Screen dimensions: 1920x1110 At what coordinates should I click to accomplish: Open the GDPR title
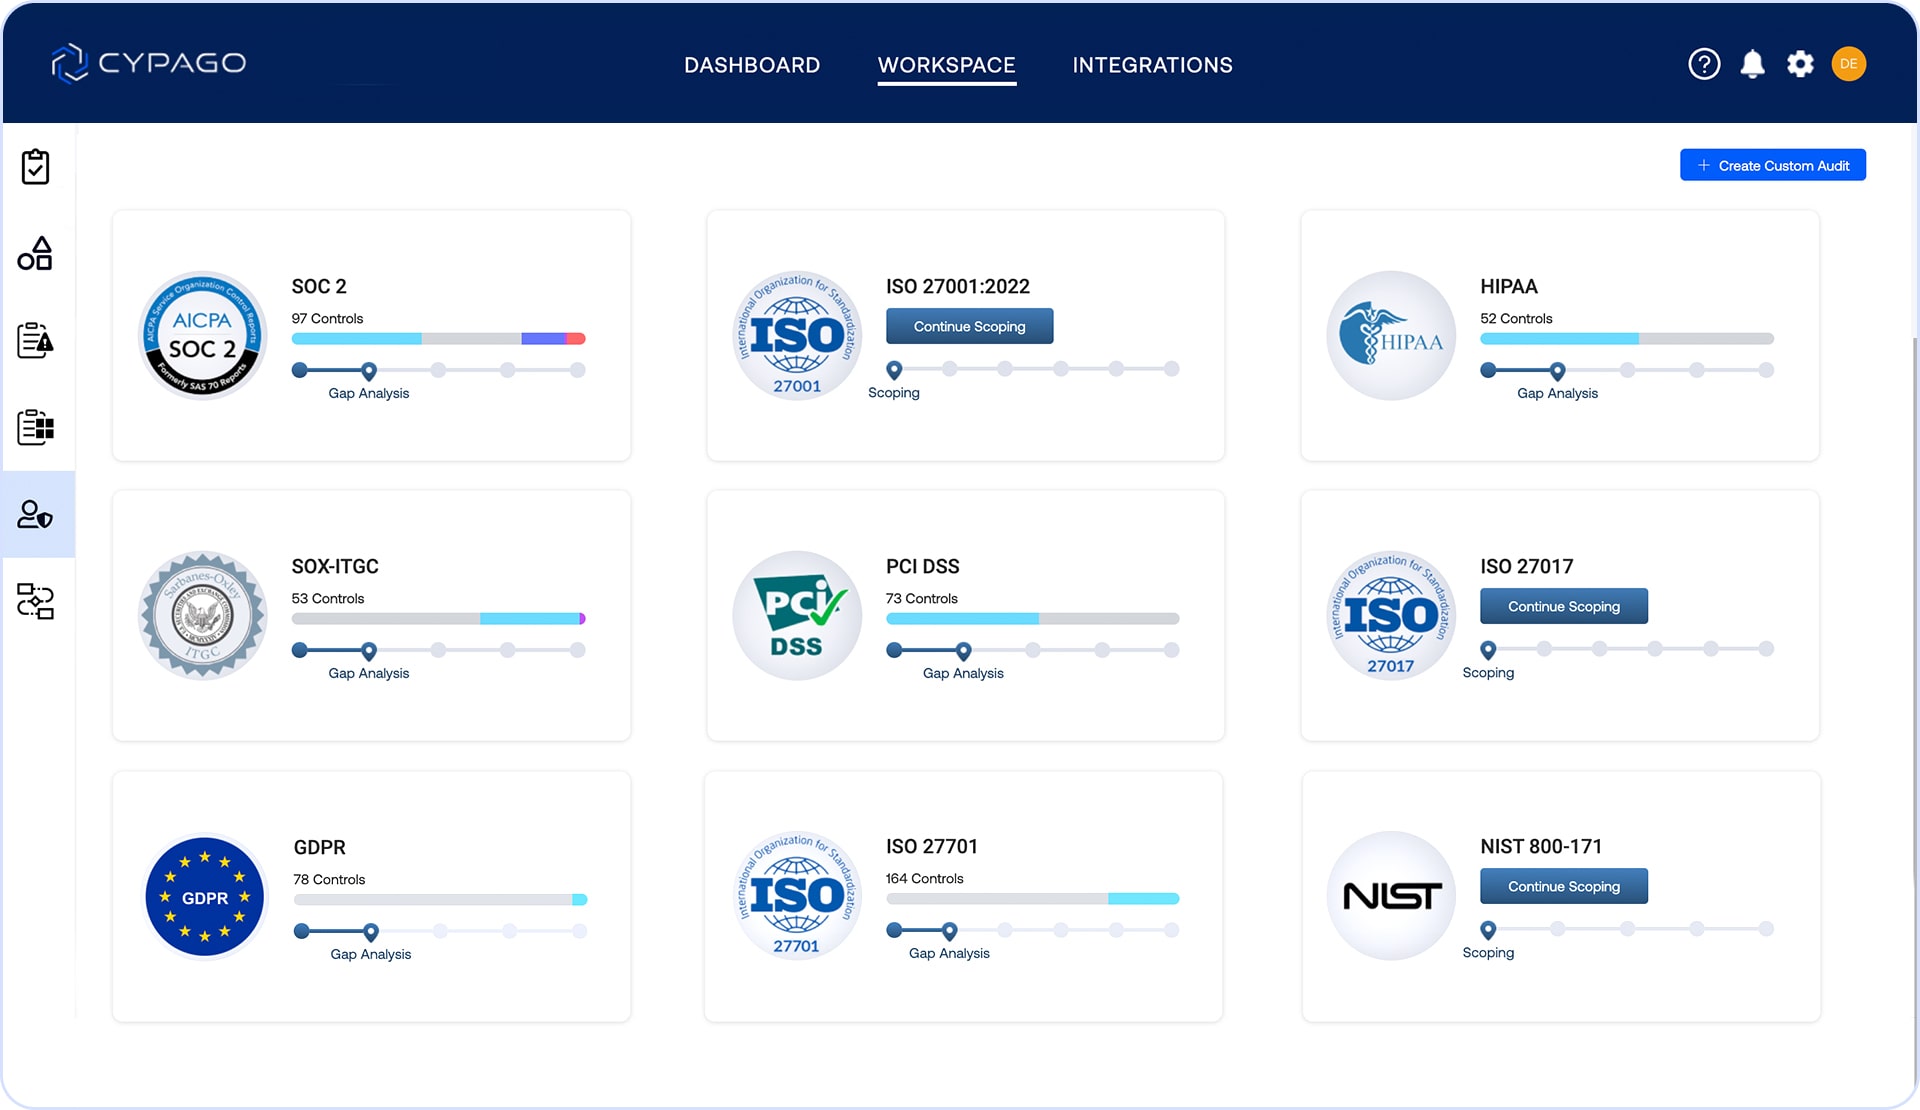320,847
